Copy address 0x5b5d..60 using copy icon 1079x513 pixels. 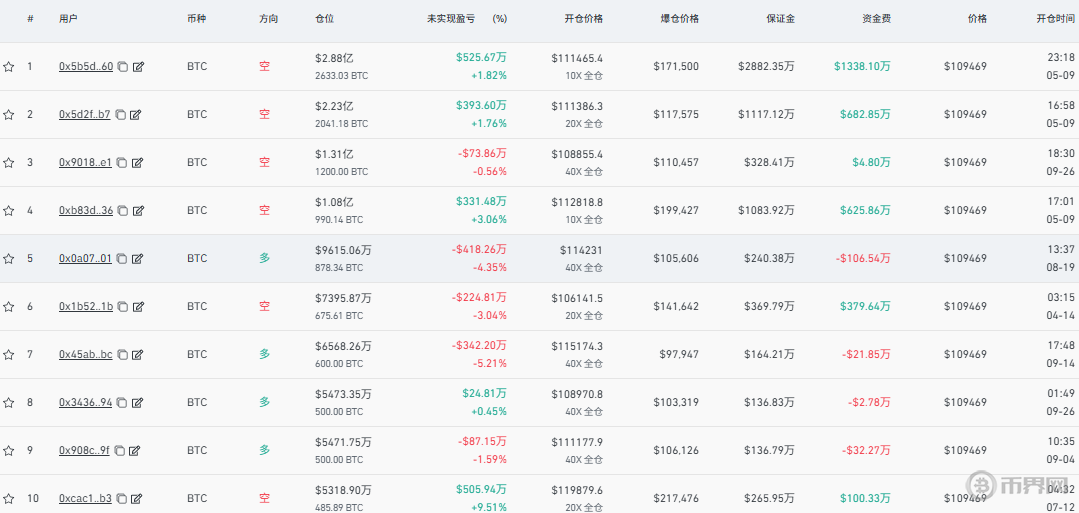122,67
